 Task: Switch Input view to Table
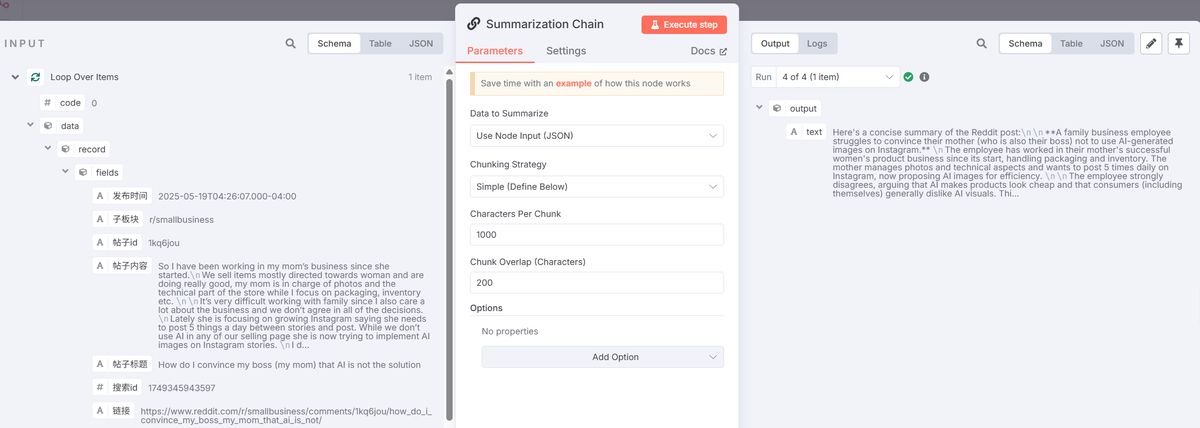point(380,44)
